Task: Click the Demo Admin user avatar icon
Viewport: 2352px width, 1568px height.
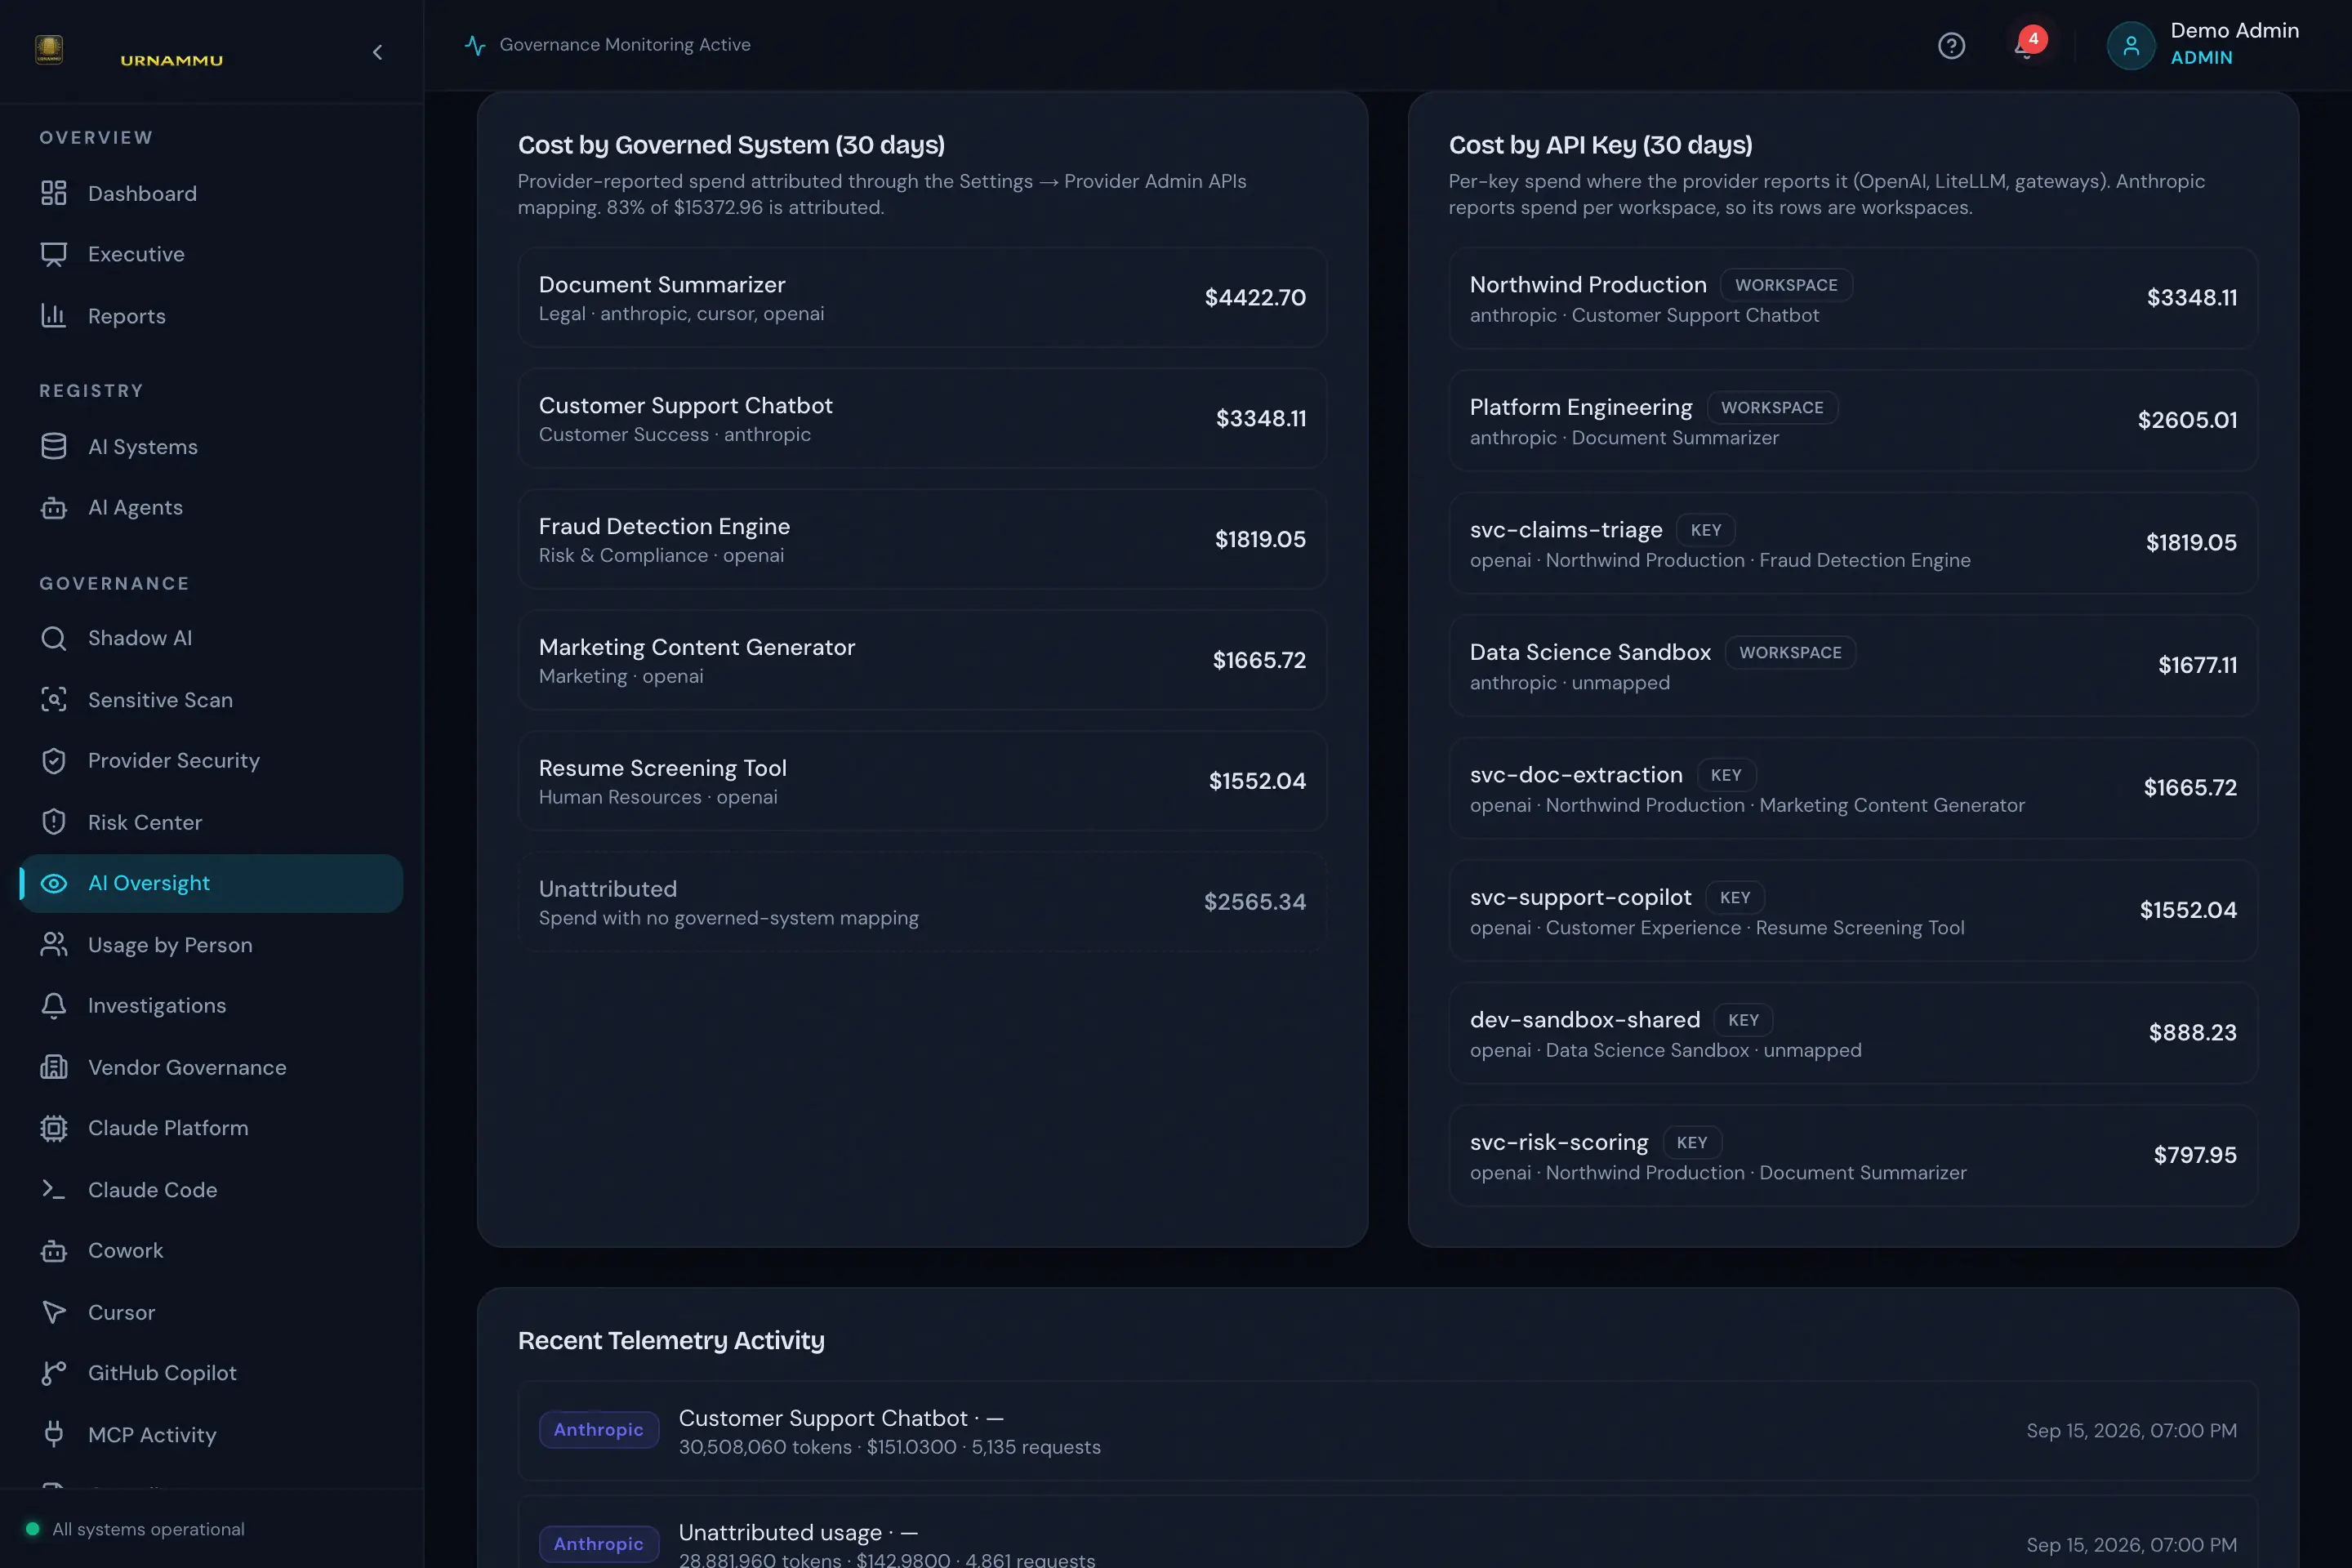Action: click(x=2130, y=45)
